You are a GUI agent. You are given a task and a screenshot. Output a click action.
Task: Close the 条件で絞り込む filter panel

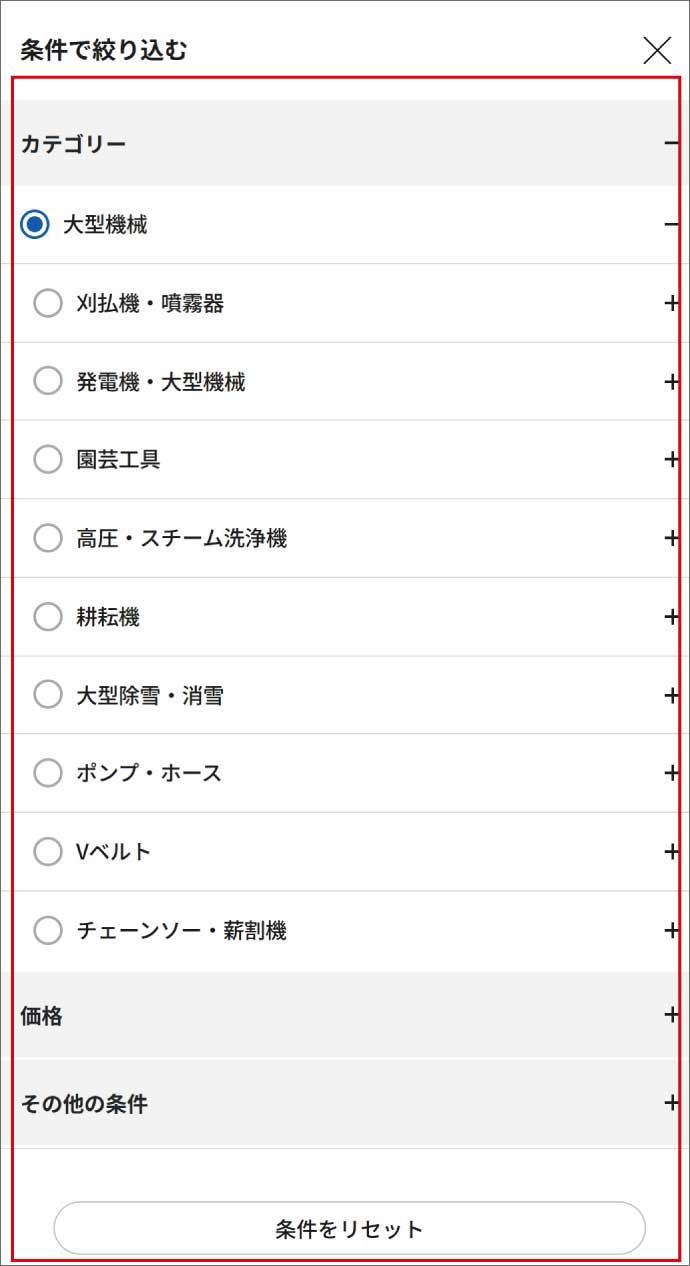(657, 49)
